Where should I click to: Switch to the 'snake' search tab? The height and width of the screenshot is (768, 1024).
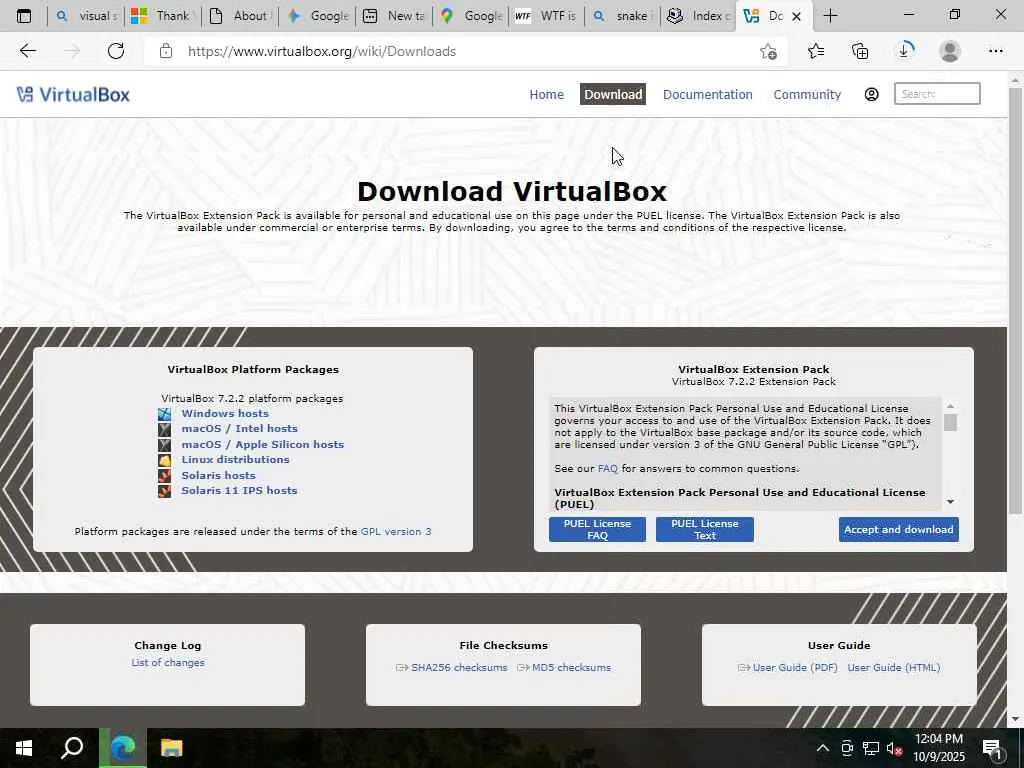(622, 16)
